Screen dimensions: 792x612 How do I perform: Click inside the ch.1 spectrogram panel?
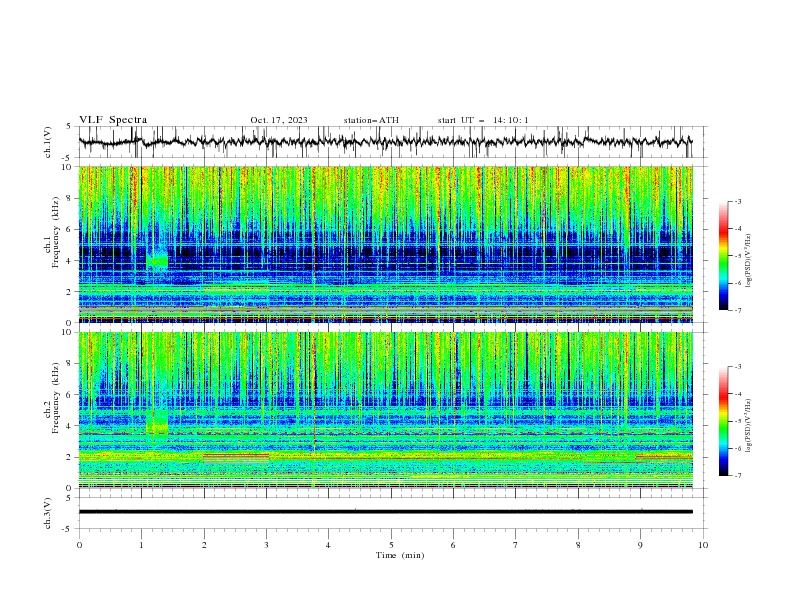385,244
